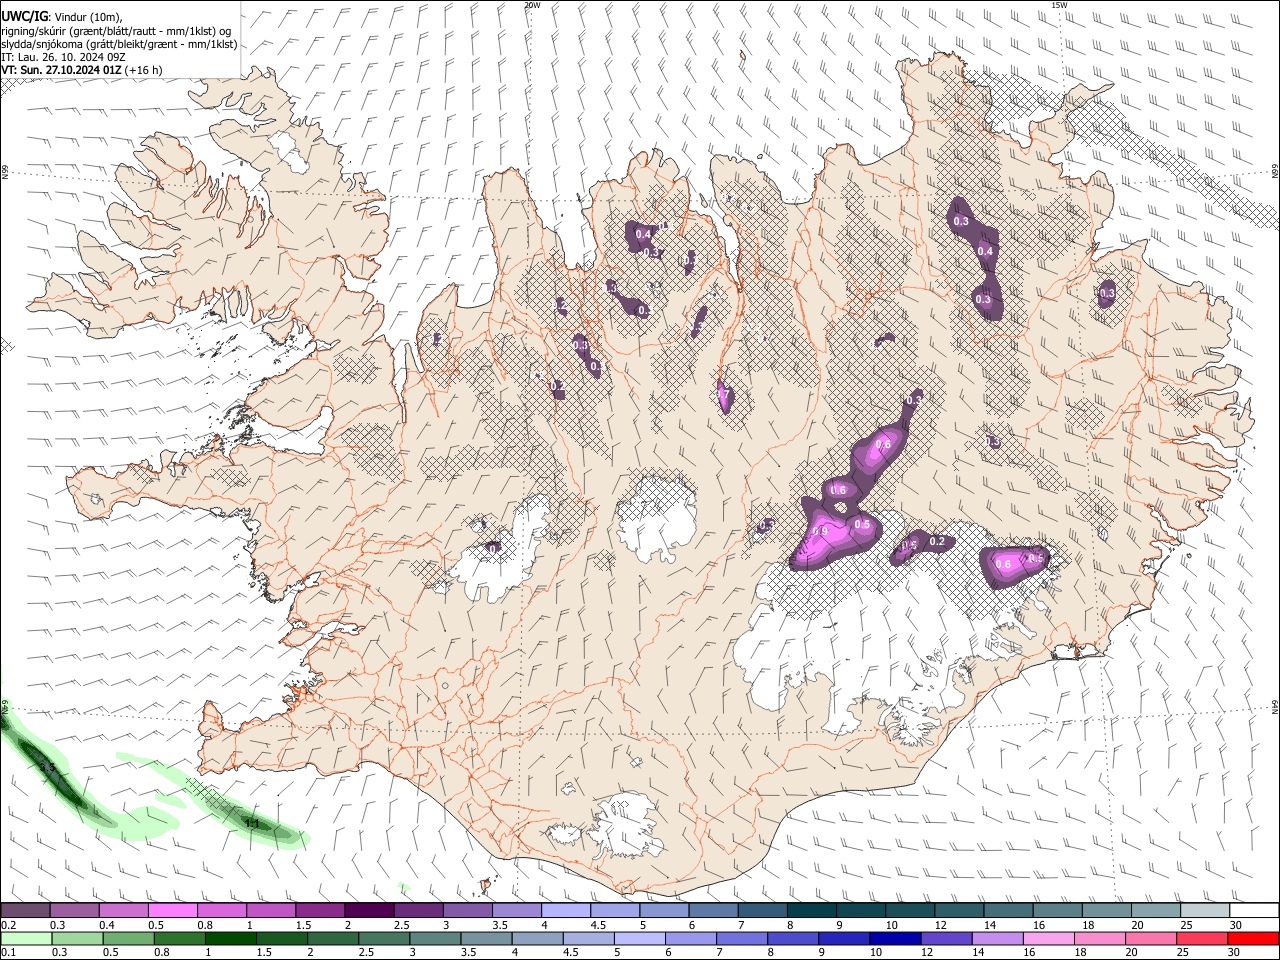Click the 'slydda/snjókoma' legend description line

click(119, 44)
